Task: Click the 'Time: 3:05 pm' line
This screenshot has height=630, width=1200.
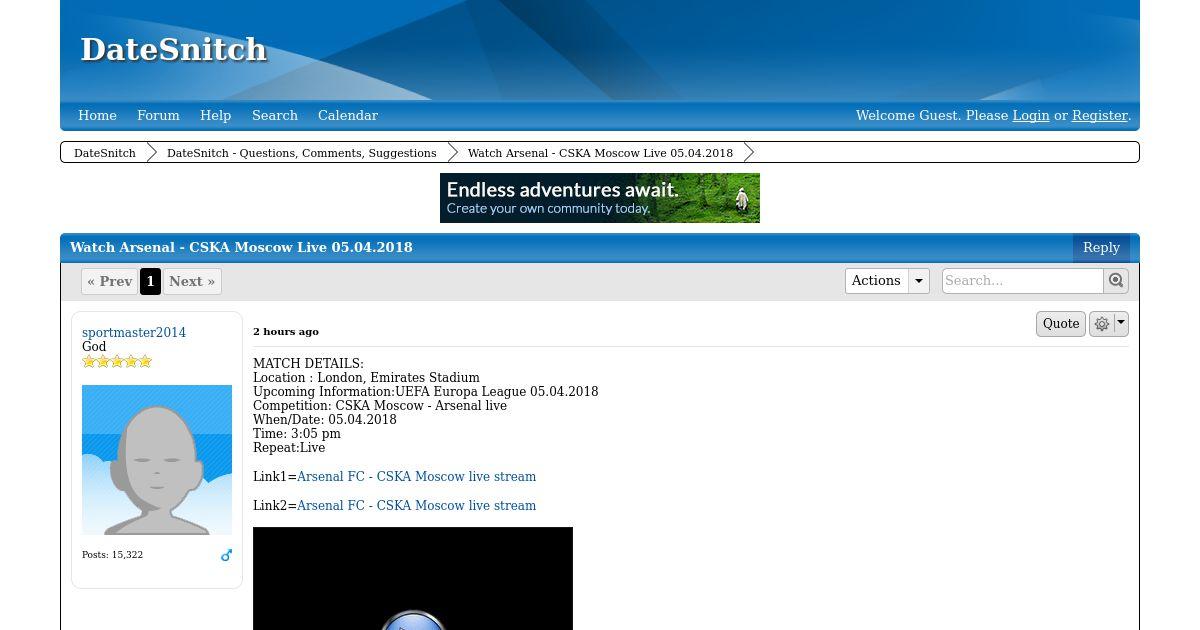Action: [x=297, y=434]
